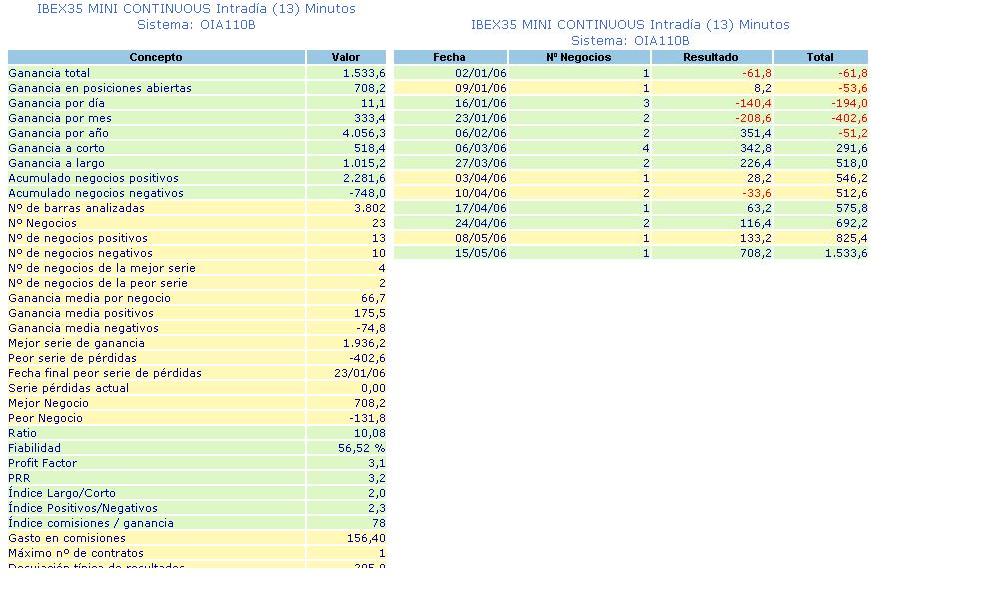Select 'Nº de negocios negativos' label
Viewport: 1000px width, 612px height.
point(81,253)
